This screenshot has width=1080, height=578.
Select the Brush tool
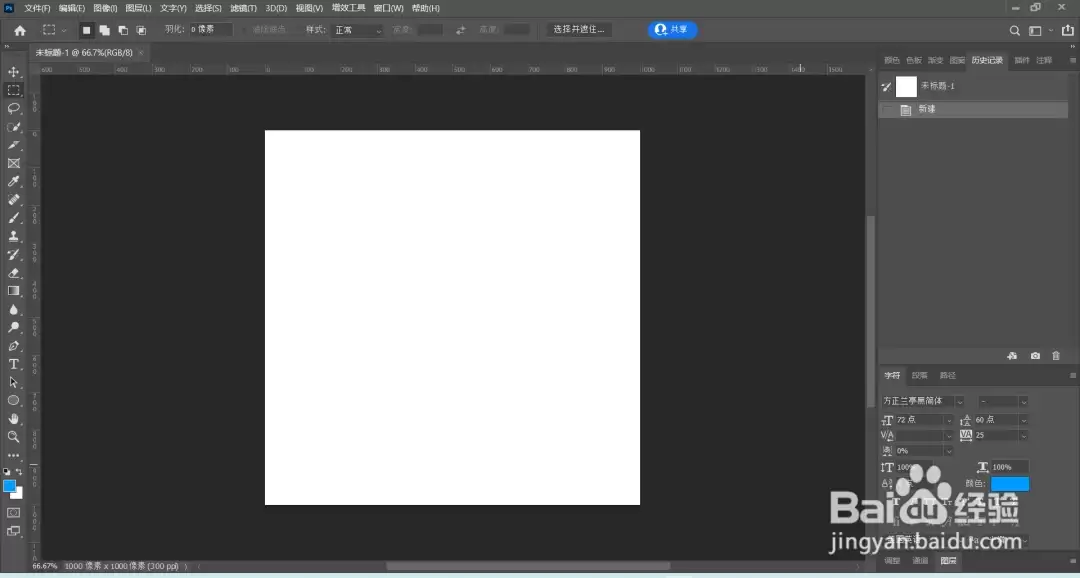(13, 218)
